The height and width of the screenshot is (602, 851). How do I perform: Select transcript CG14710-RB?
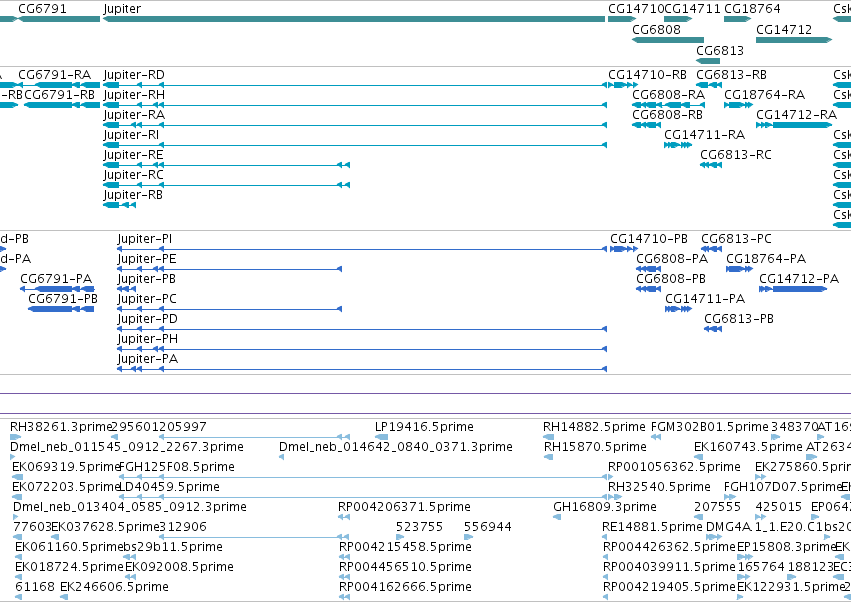coord(647,75)
